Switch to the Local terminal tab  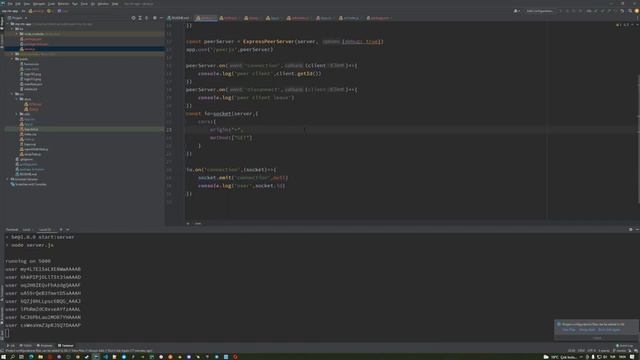(27, 229)
